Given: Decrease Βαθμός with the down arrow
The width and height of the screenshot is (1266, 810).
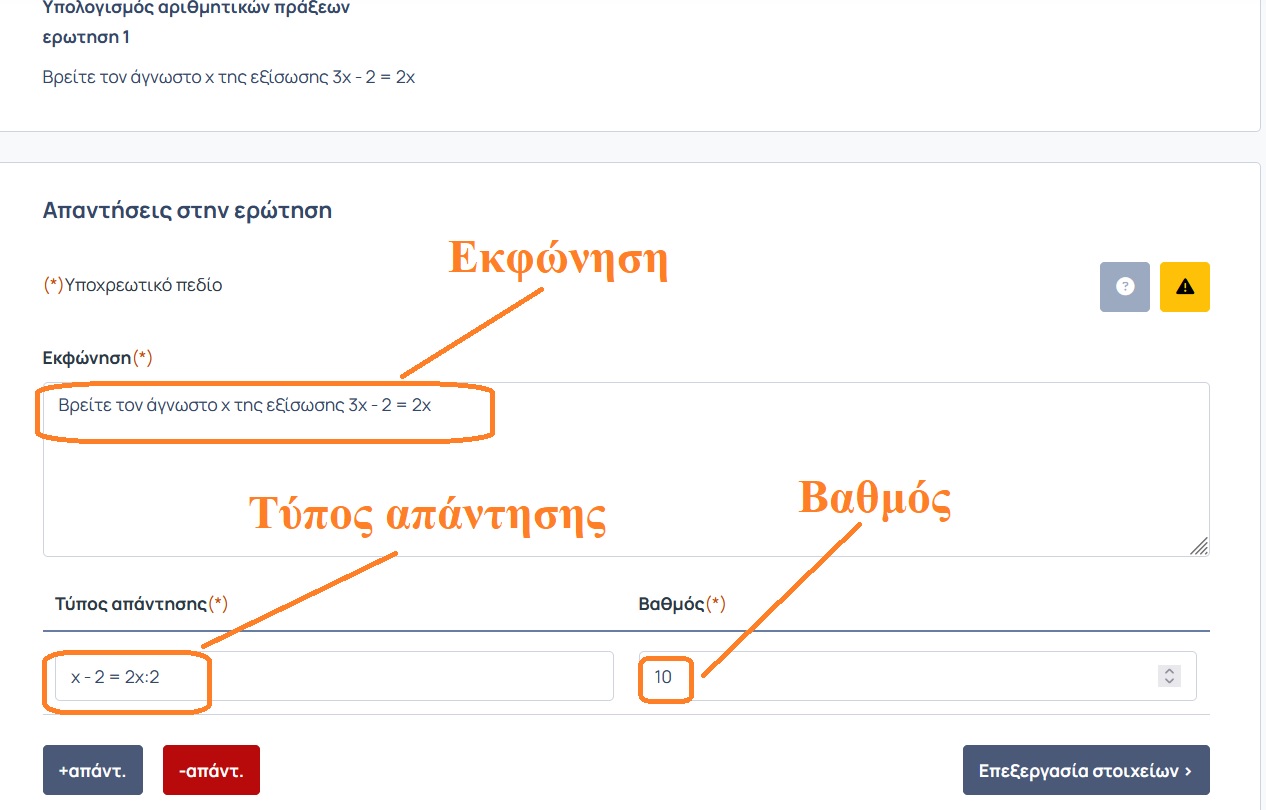Looking at the screenshot, I should click(1169, 681).
